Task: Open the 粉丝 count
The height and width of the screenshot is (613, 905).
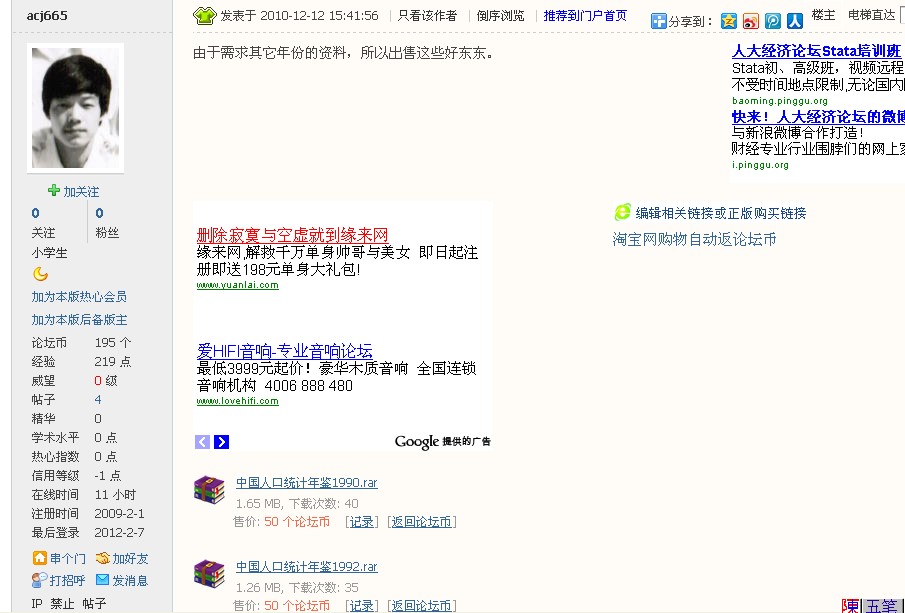Action: point(99,213)
